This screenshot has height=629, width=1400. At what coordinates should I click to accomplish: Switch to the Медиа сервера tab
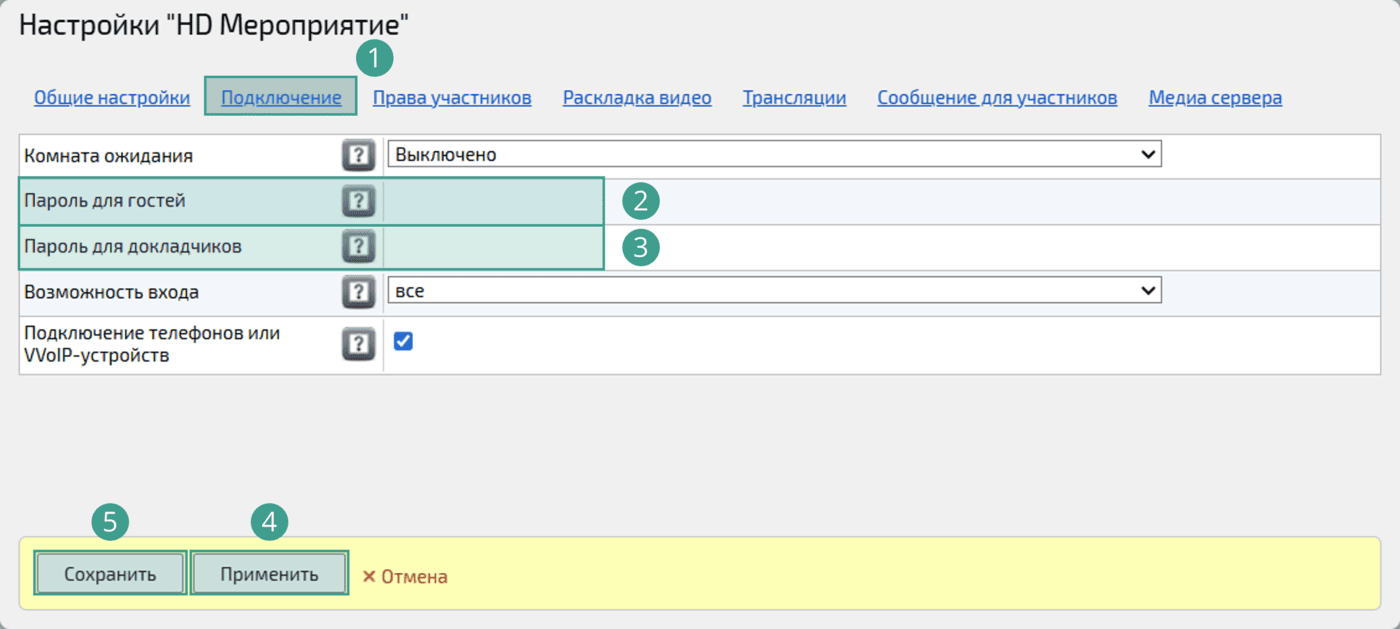tap(1215, 97)
